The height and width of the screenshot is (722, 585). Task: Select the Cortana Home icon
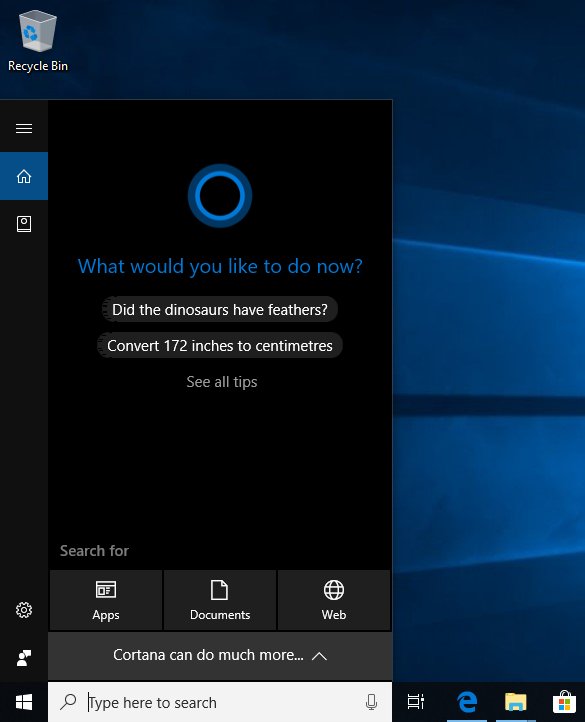pos(24,176)
